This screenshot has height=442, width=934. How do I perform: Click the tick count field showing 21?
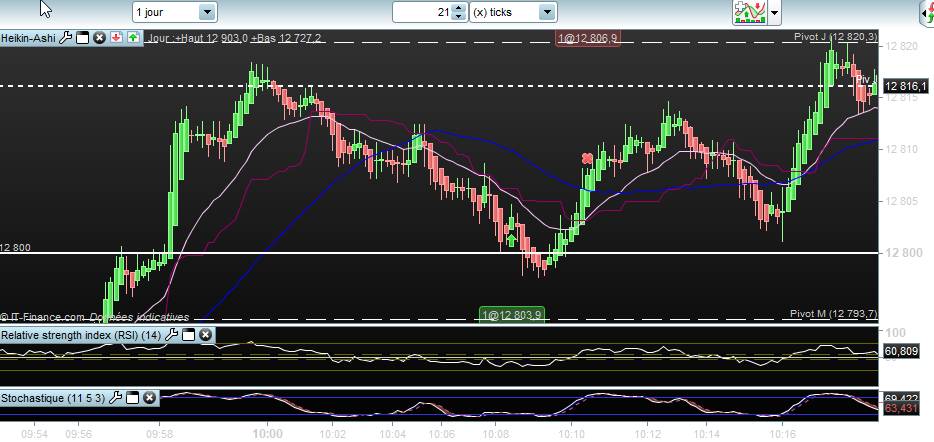pyautogui.click(x=422, y=12)
